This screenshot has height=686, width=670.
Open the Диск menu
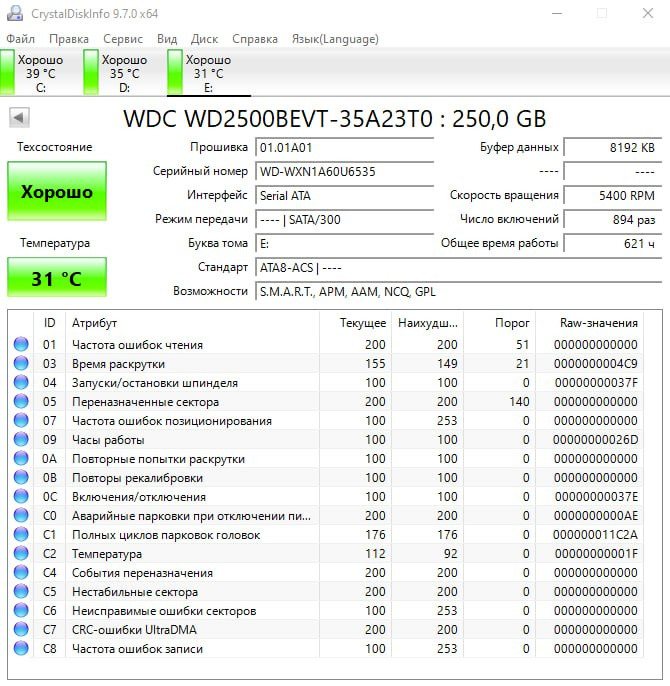pos(204,39)
